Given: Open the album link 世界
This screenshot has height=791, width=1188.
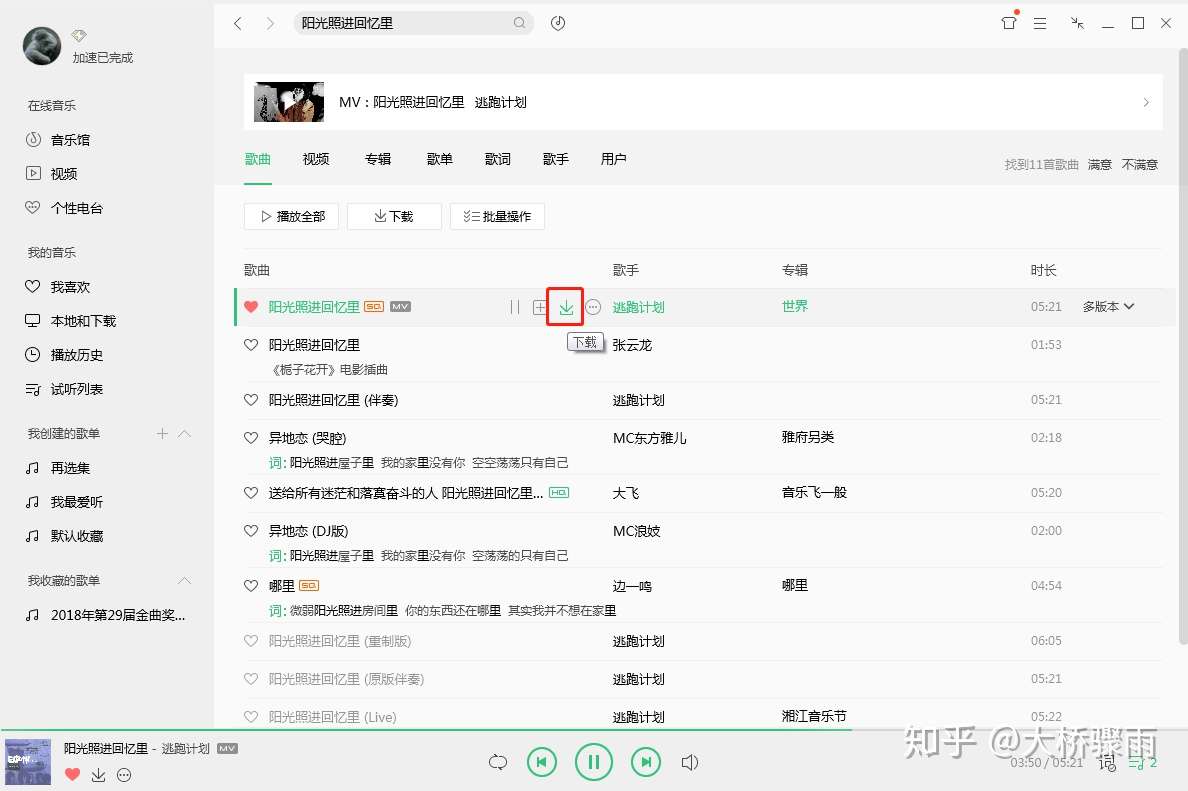Looking at the screenshot, I should (795, 306).
